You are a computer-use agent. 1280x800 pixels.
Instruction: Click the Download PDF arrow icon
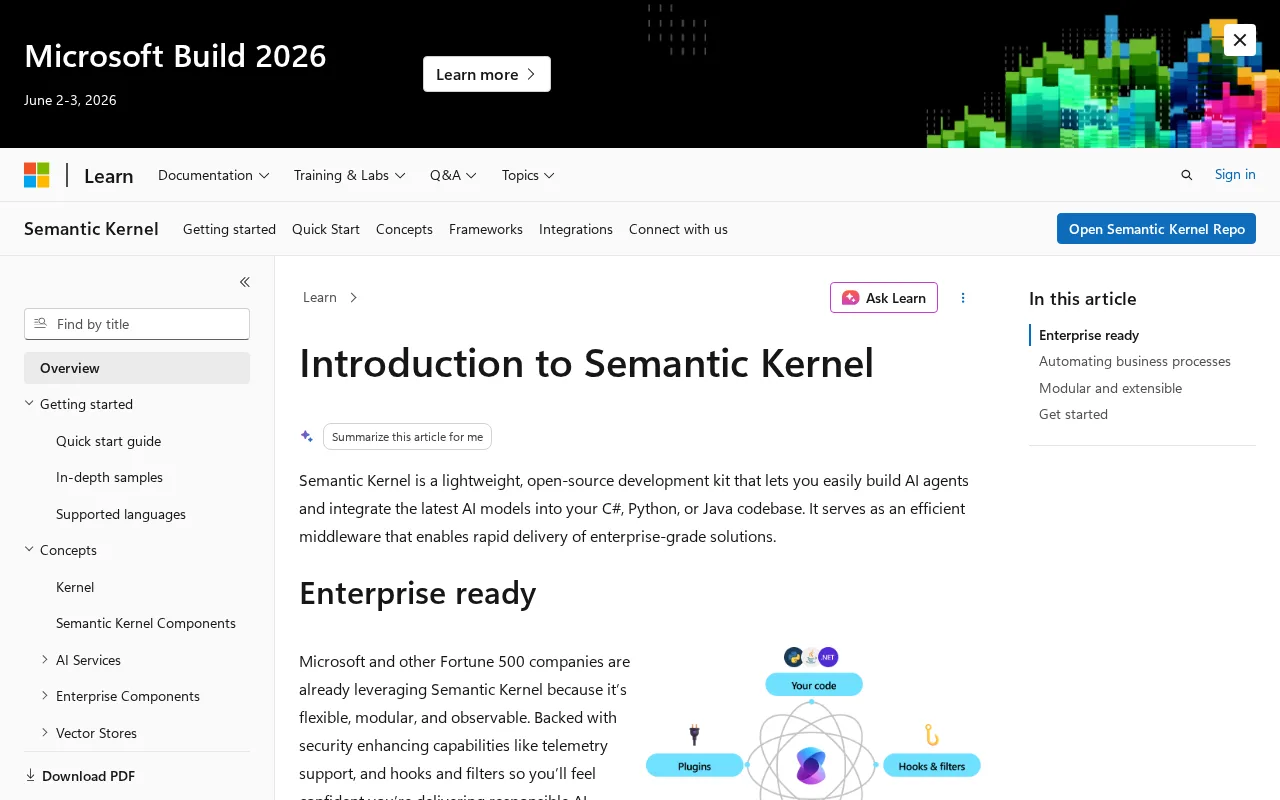click(30, 775)
